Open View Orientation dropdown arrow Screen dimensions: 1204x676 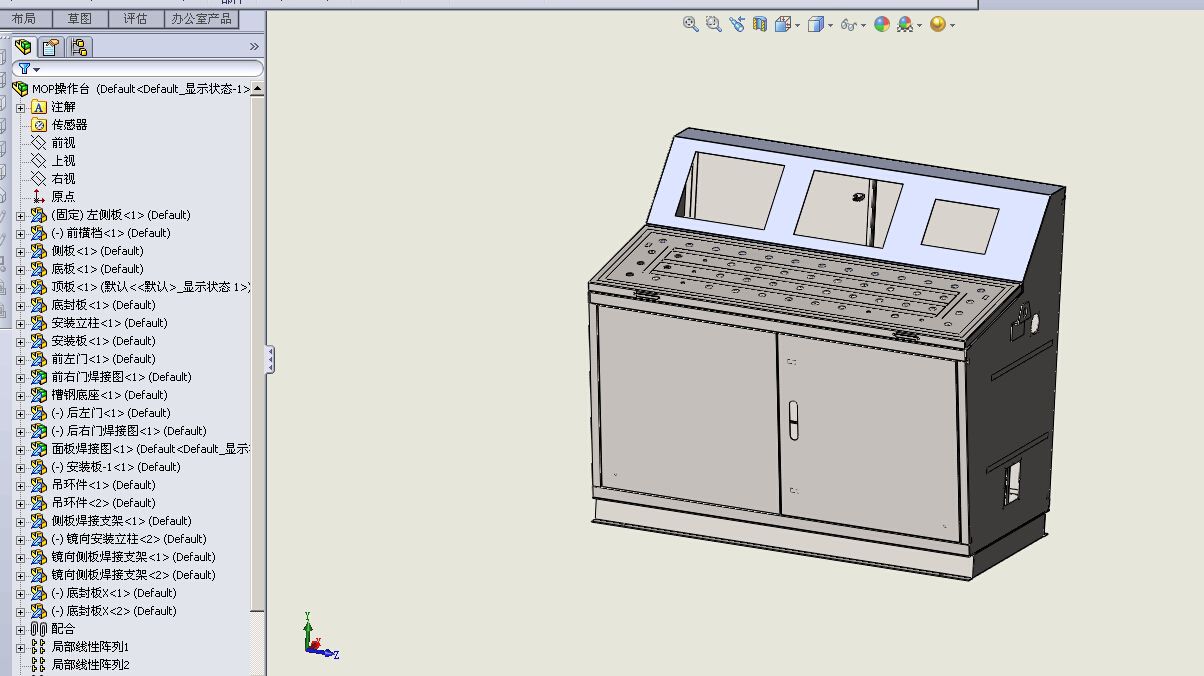pos(797,26)
